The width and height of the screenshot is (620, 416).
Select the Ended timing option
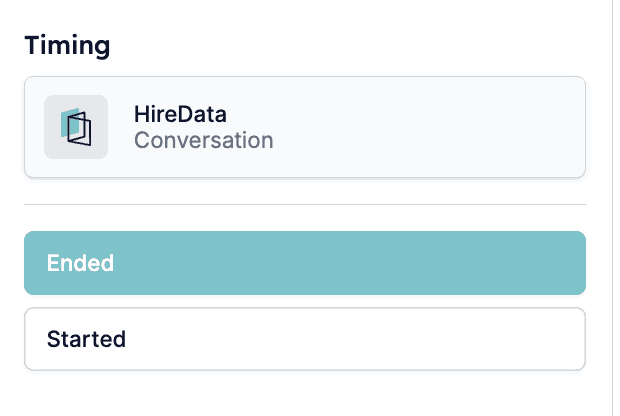305,263
